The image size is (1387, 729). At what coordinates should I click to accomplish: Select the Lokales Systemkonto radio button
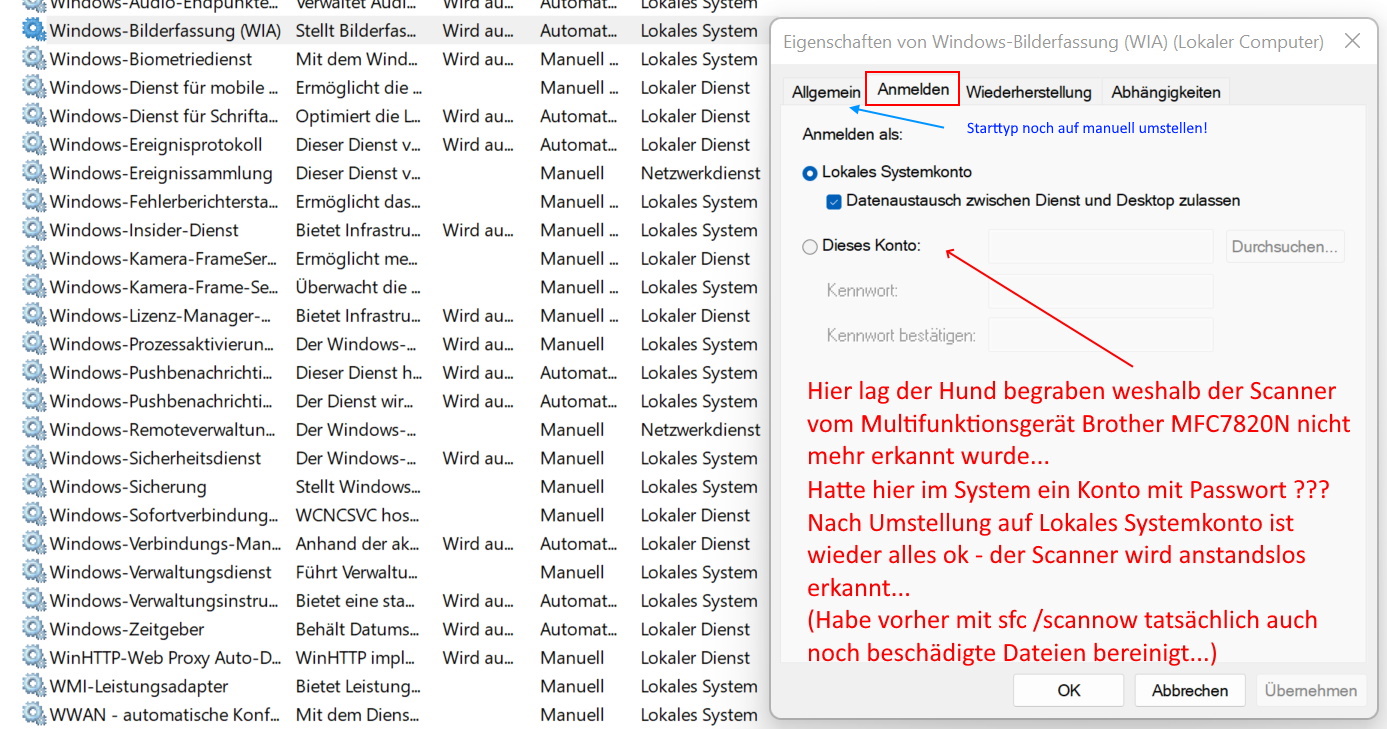click(810, 173)
